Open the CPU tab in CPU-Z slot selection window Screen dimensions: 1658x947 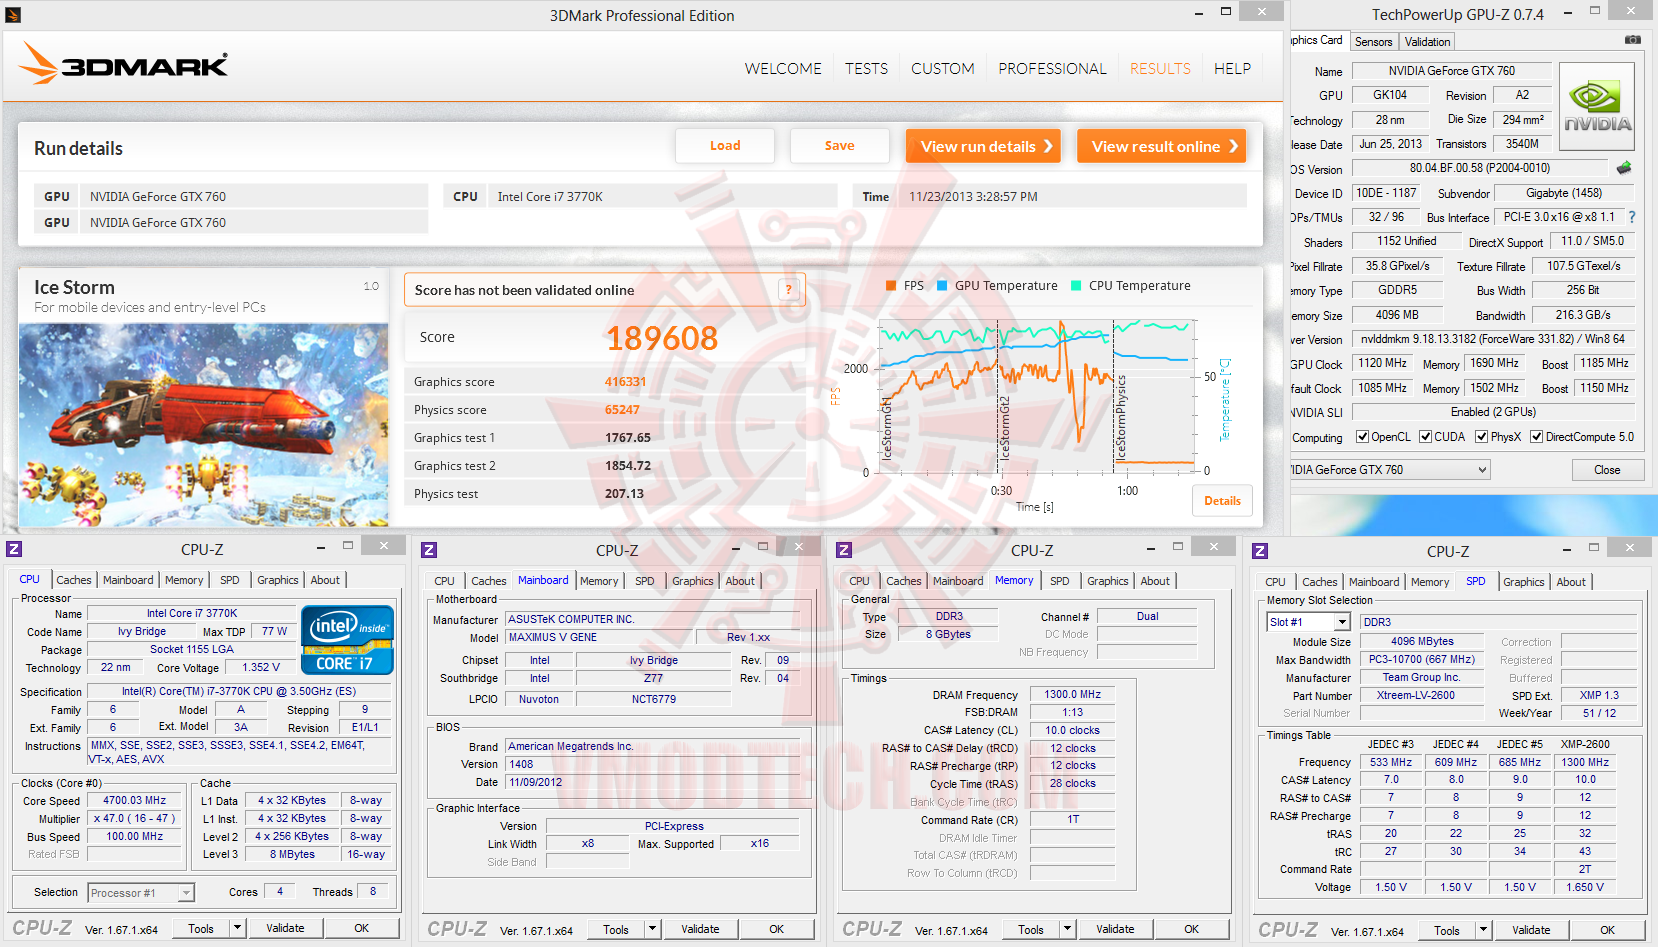point(1275,582)
